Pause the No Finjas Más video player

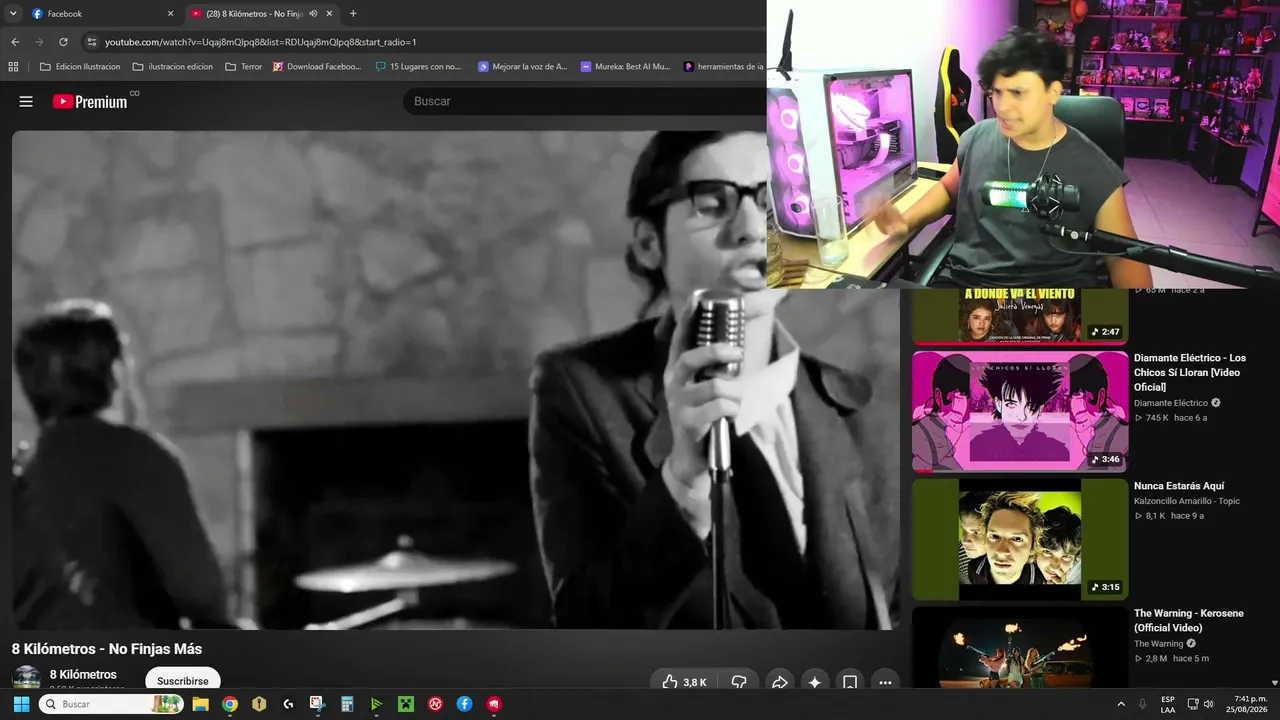click(455, 380)
